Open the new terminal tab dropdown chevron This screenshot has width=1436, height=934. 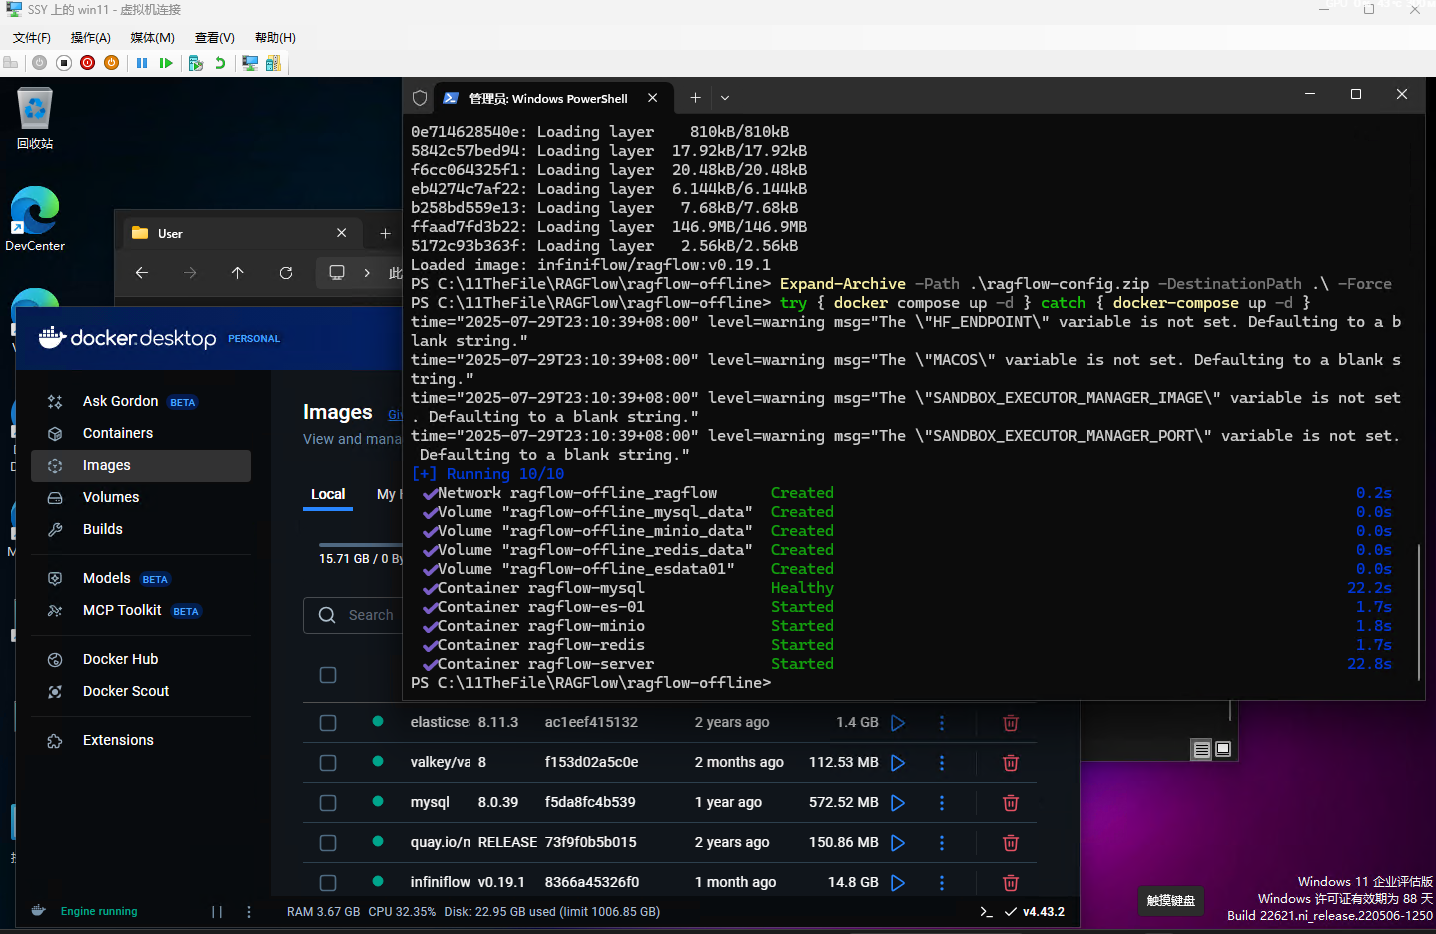[724, 97]
